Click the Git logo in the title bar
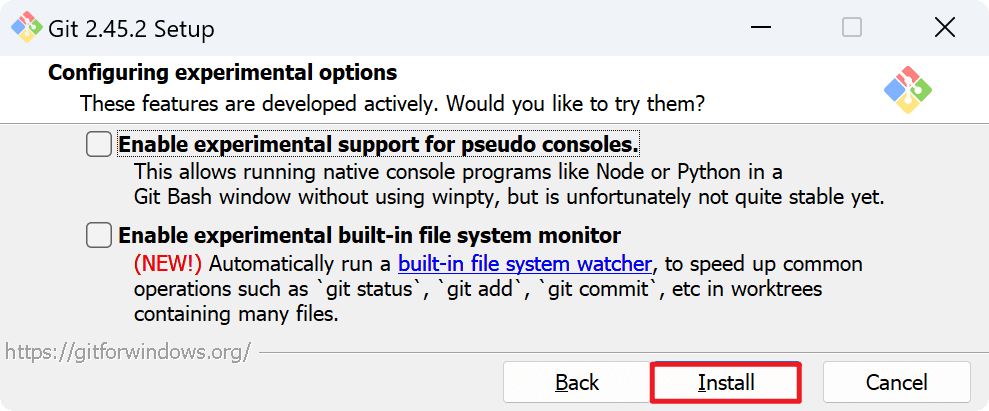Viewport: 989px width, 411px height. [27, 28]
